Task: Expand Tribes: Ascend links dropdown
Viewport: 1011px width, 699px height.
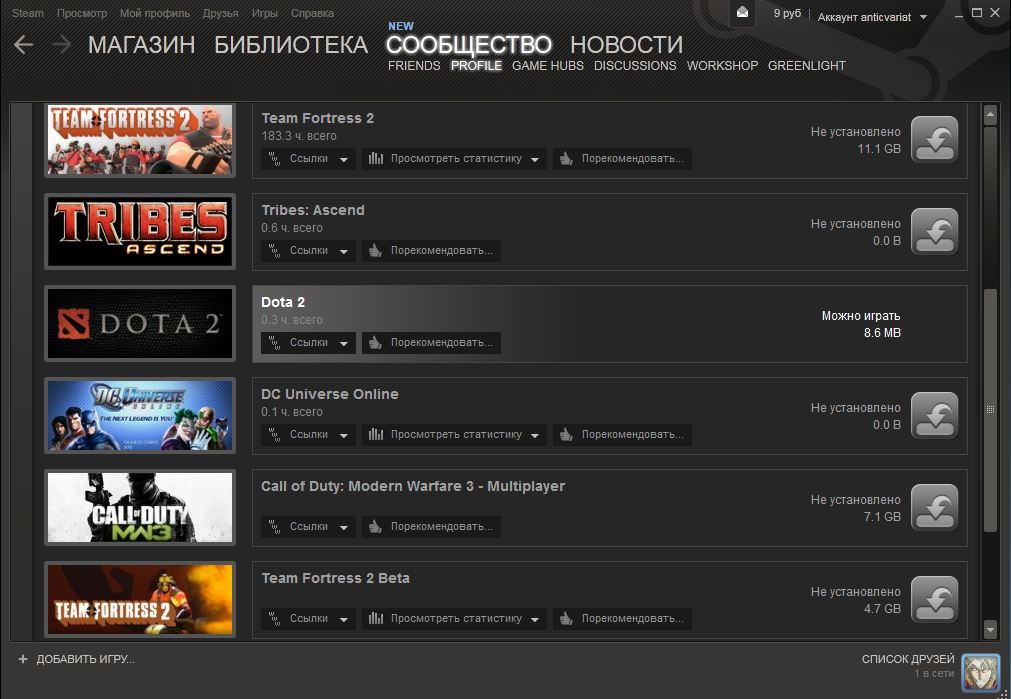Action: (x=308, y=251)
